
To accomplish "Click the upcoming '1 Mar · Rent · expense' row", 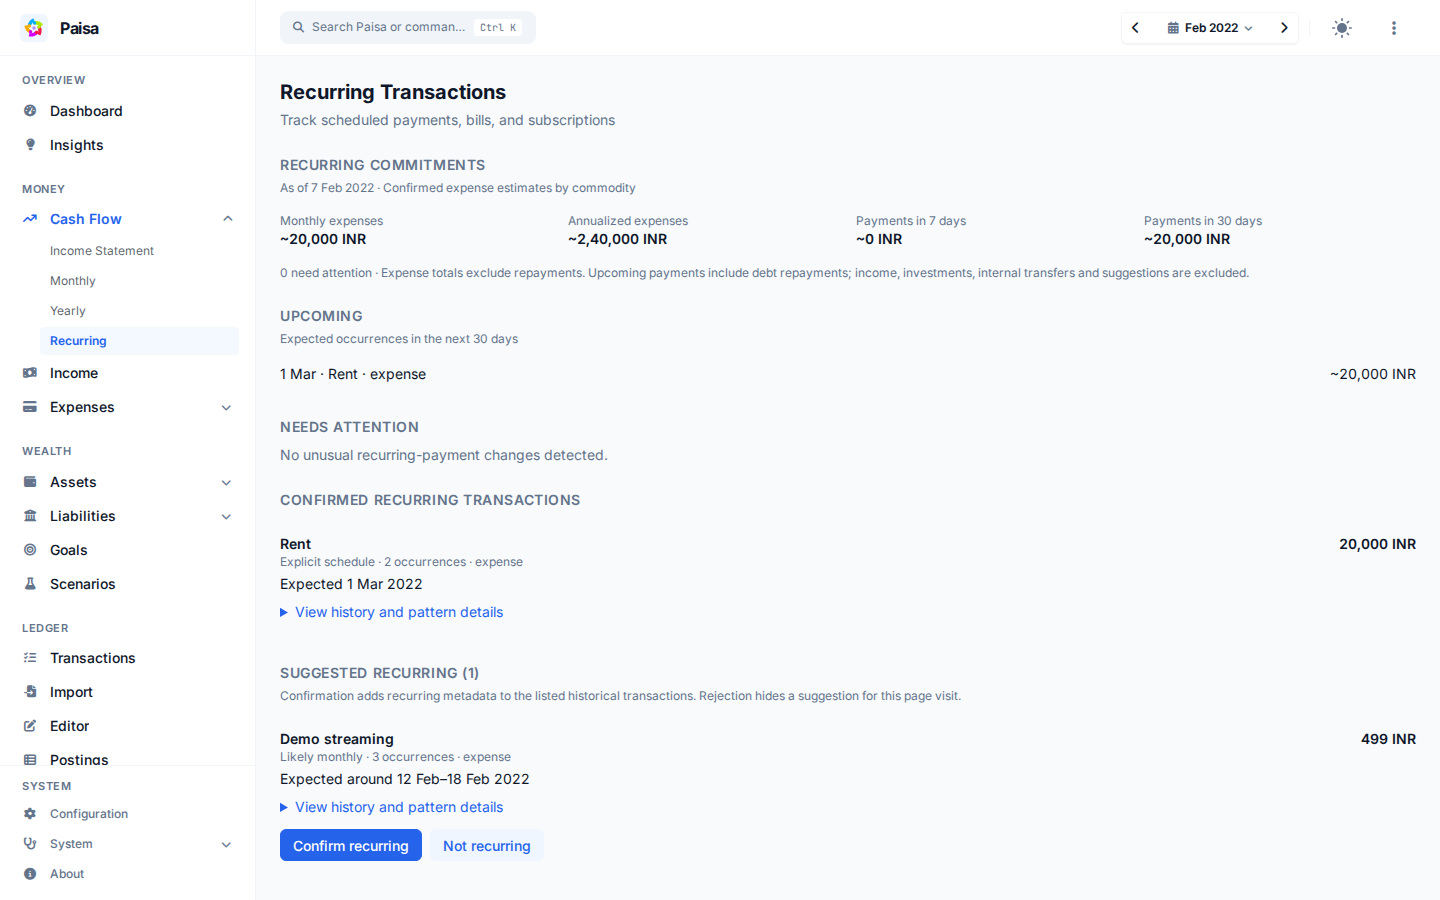I will pyautogui.click(x=848, y=374).
